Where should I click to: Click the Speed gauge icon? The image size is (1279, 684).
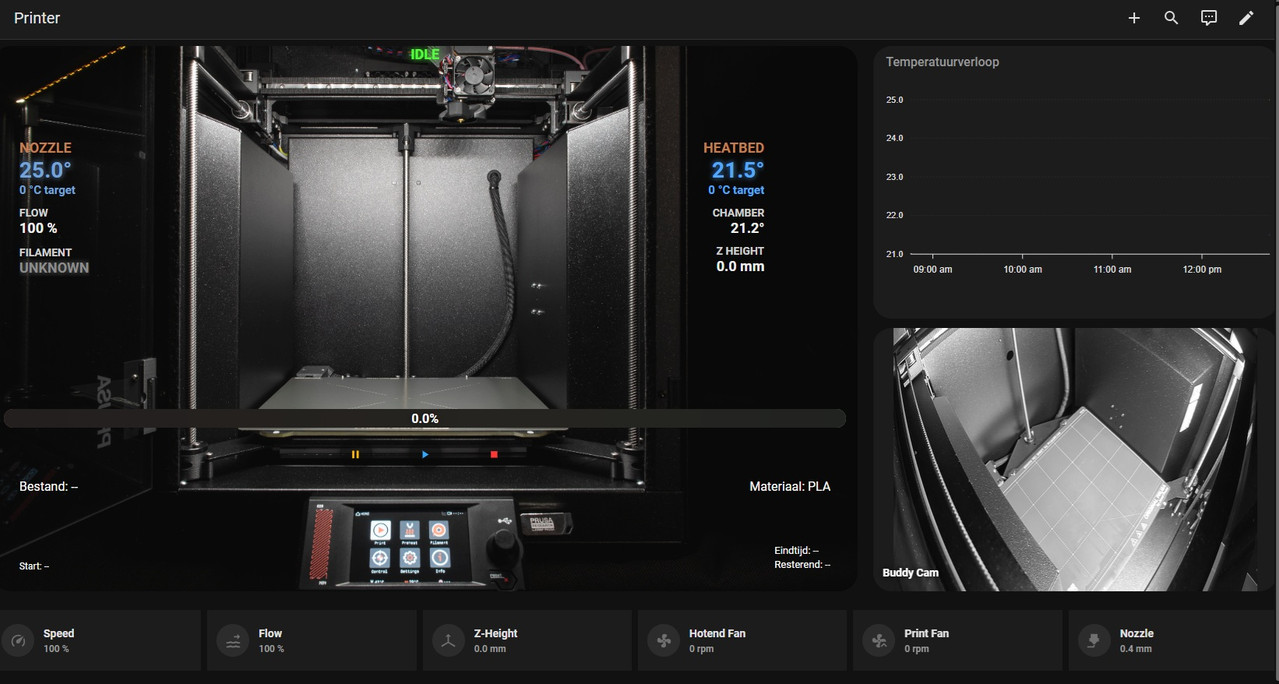18,641
